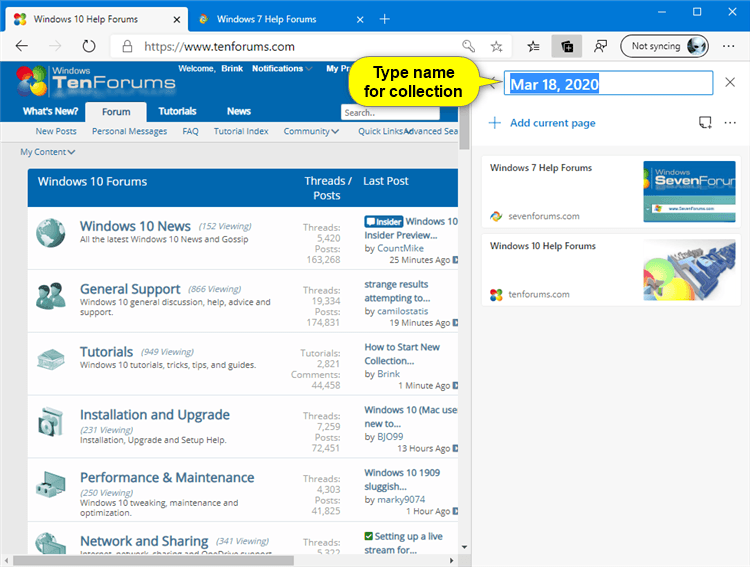Open Collections sharing and more ellipsis
This screenshot has height=567, width=750.
pyautogui.click(x=730, y=122)
